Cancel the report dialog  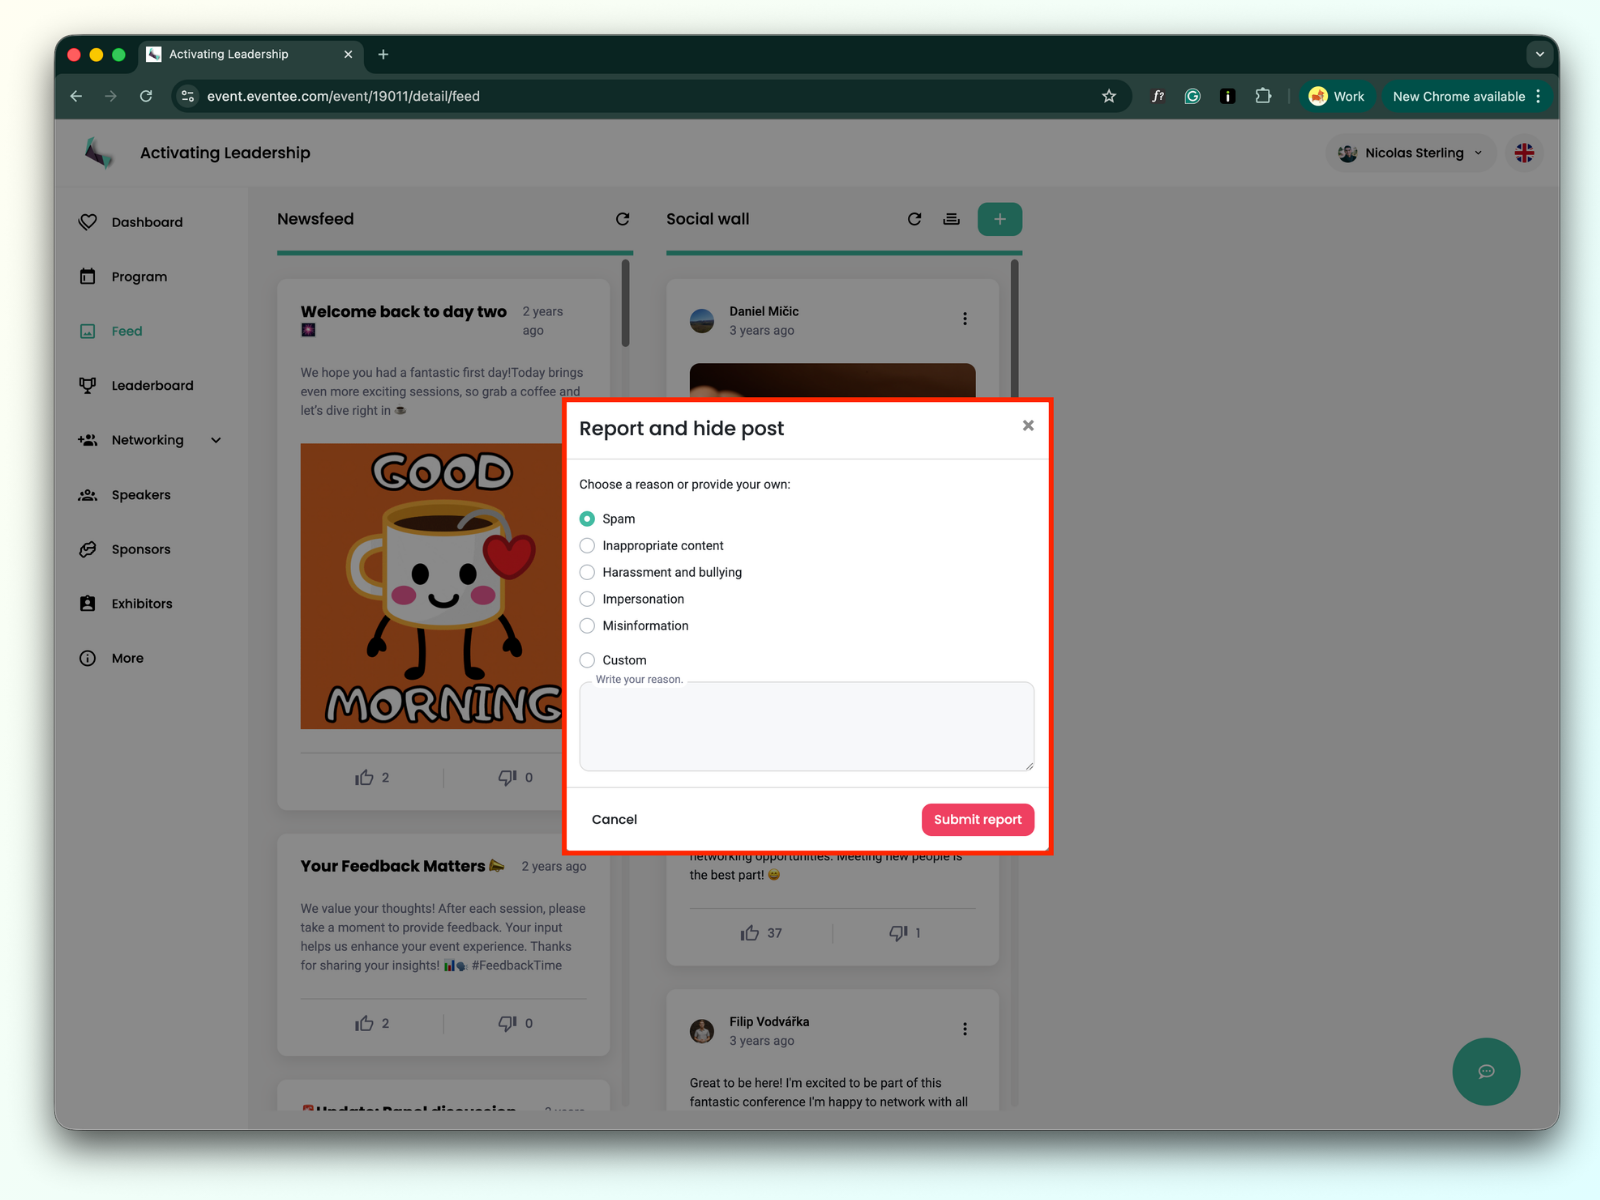tap(614, 819)
